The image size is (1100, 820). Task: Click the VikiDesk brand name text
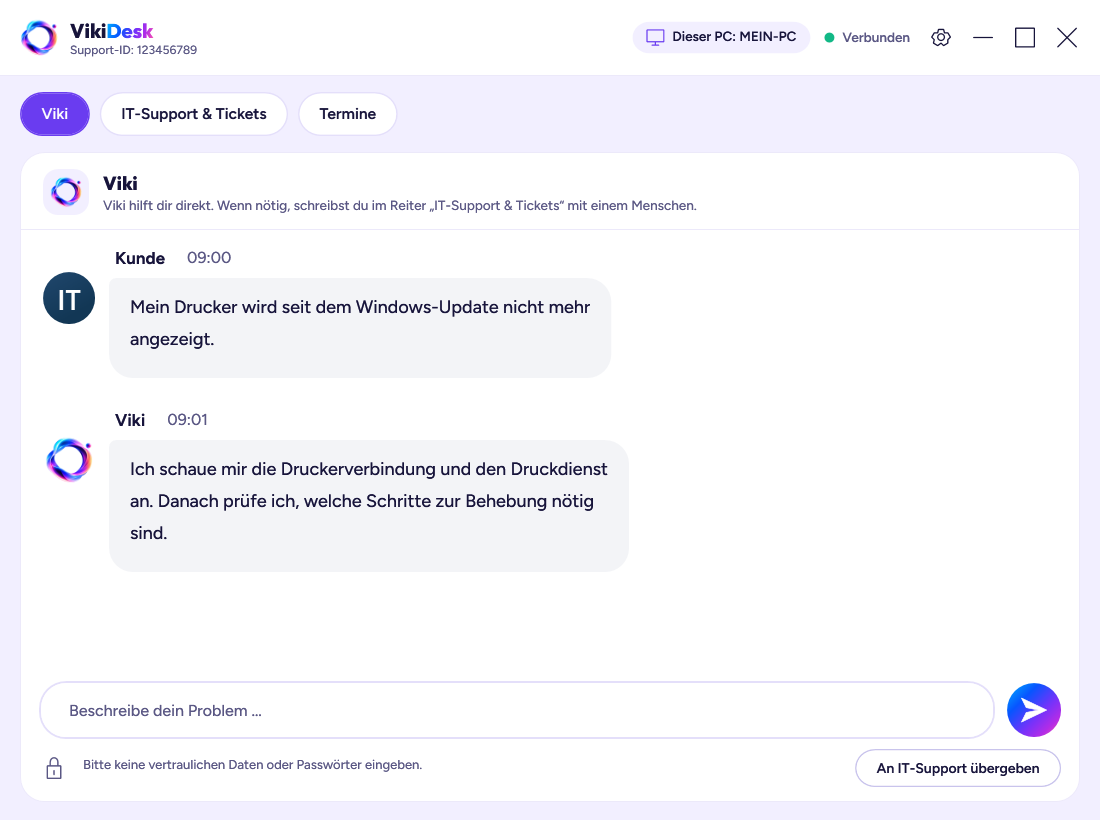tap(112, 31)
